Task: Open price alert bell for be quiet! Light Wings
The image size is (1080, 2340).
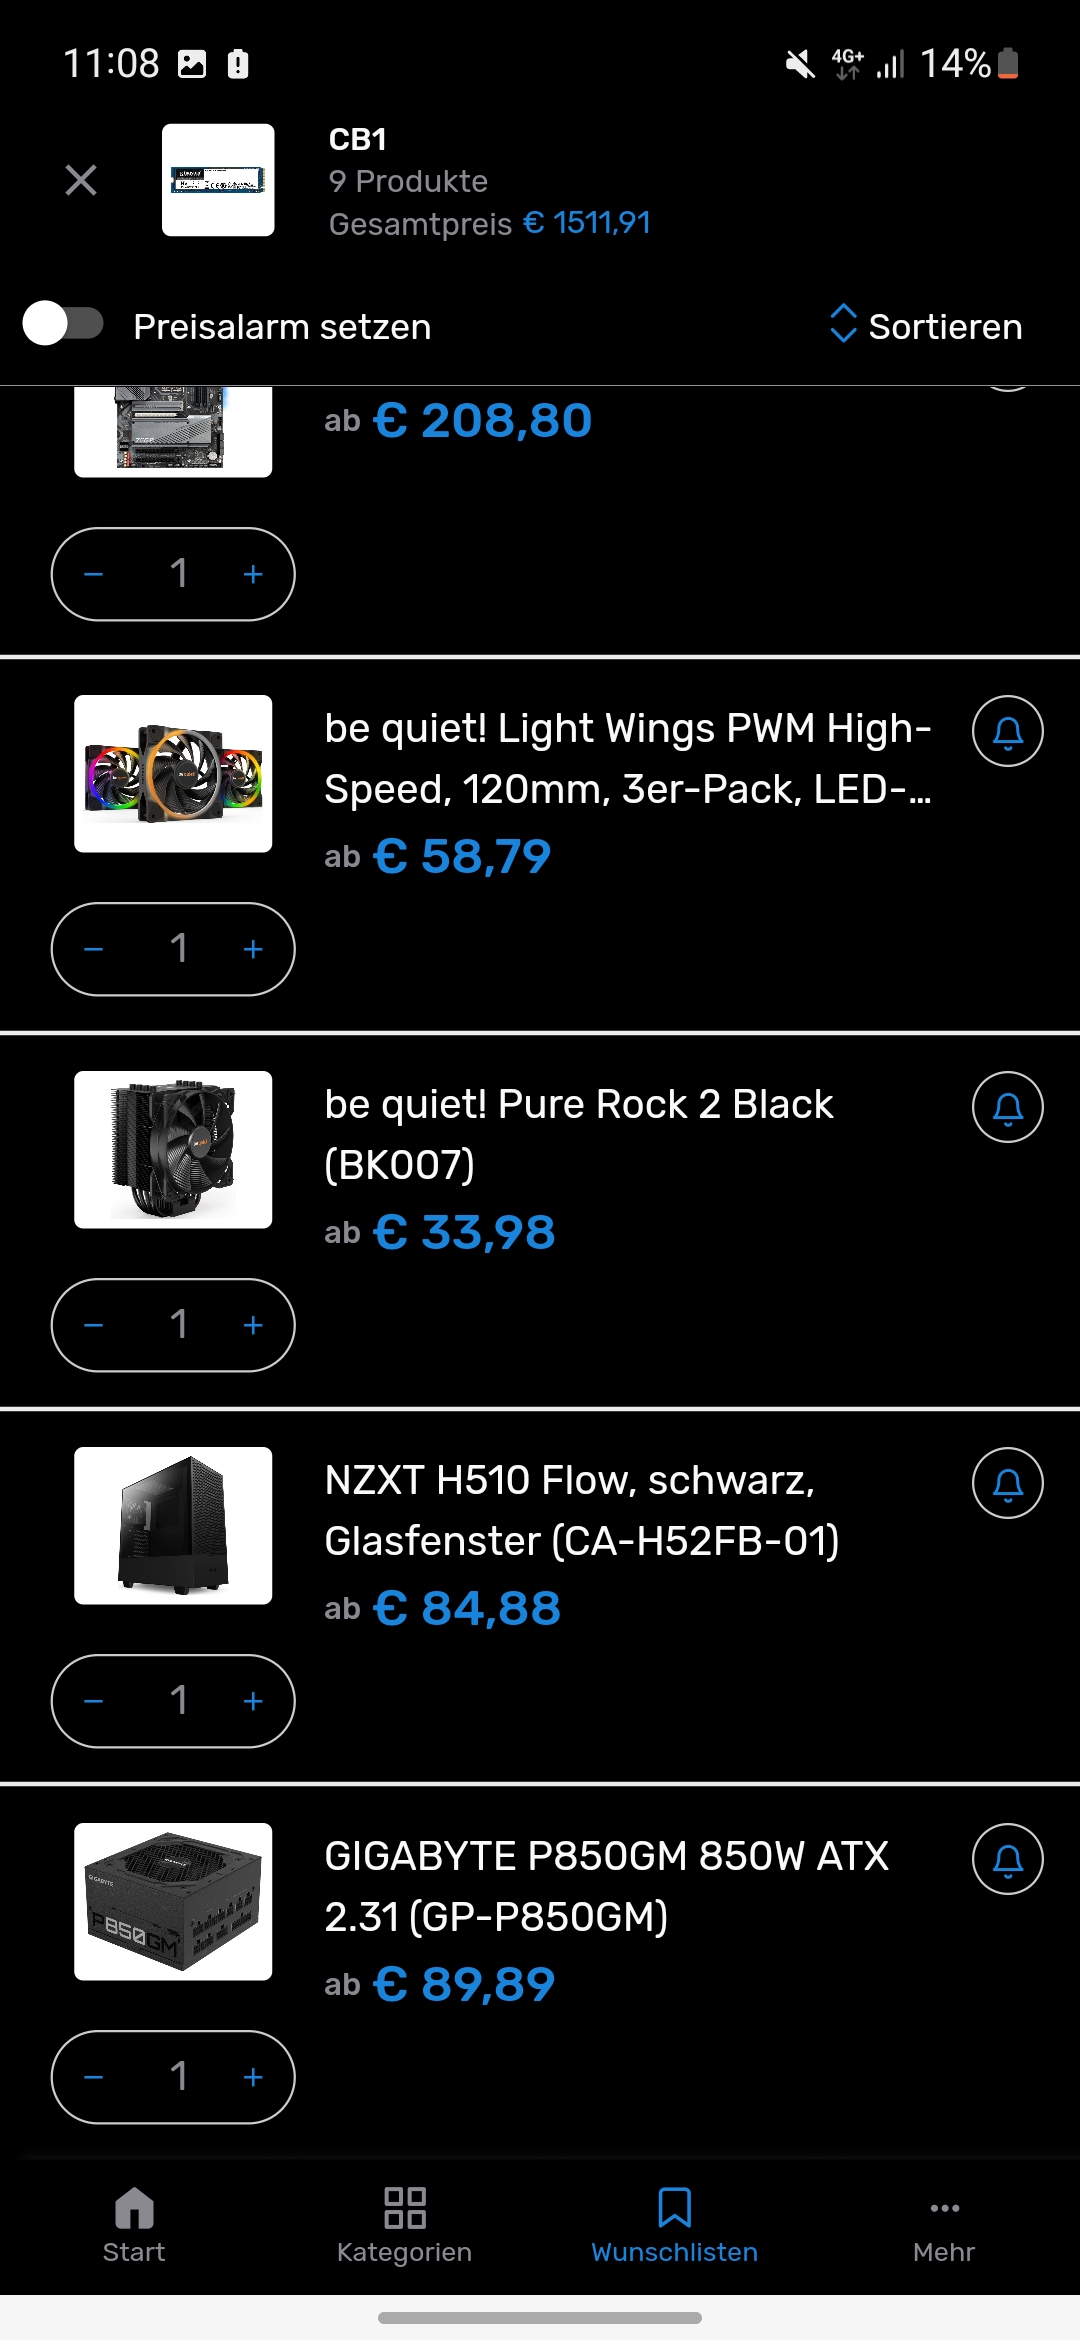Action: pyautogui.click(x=1007, y=730)
